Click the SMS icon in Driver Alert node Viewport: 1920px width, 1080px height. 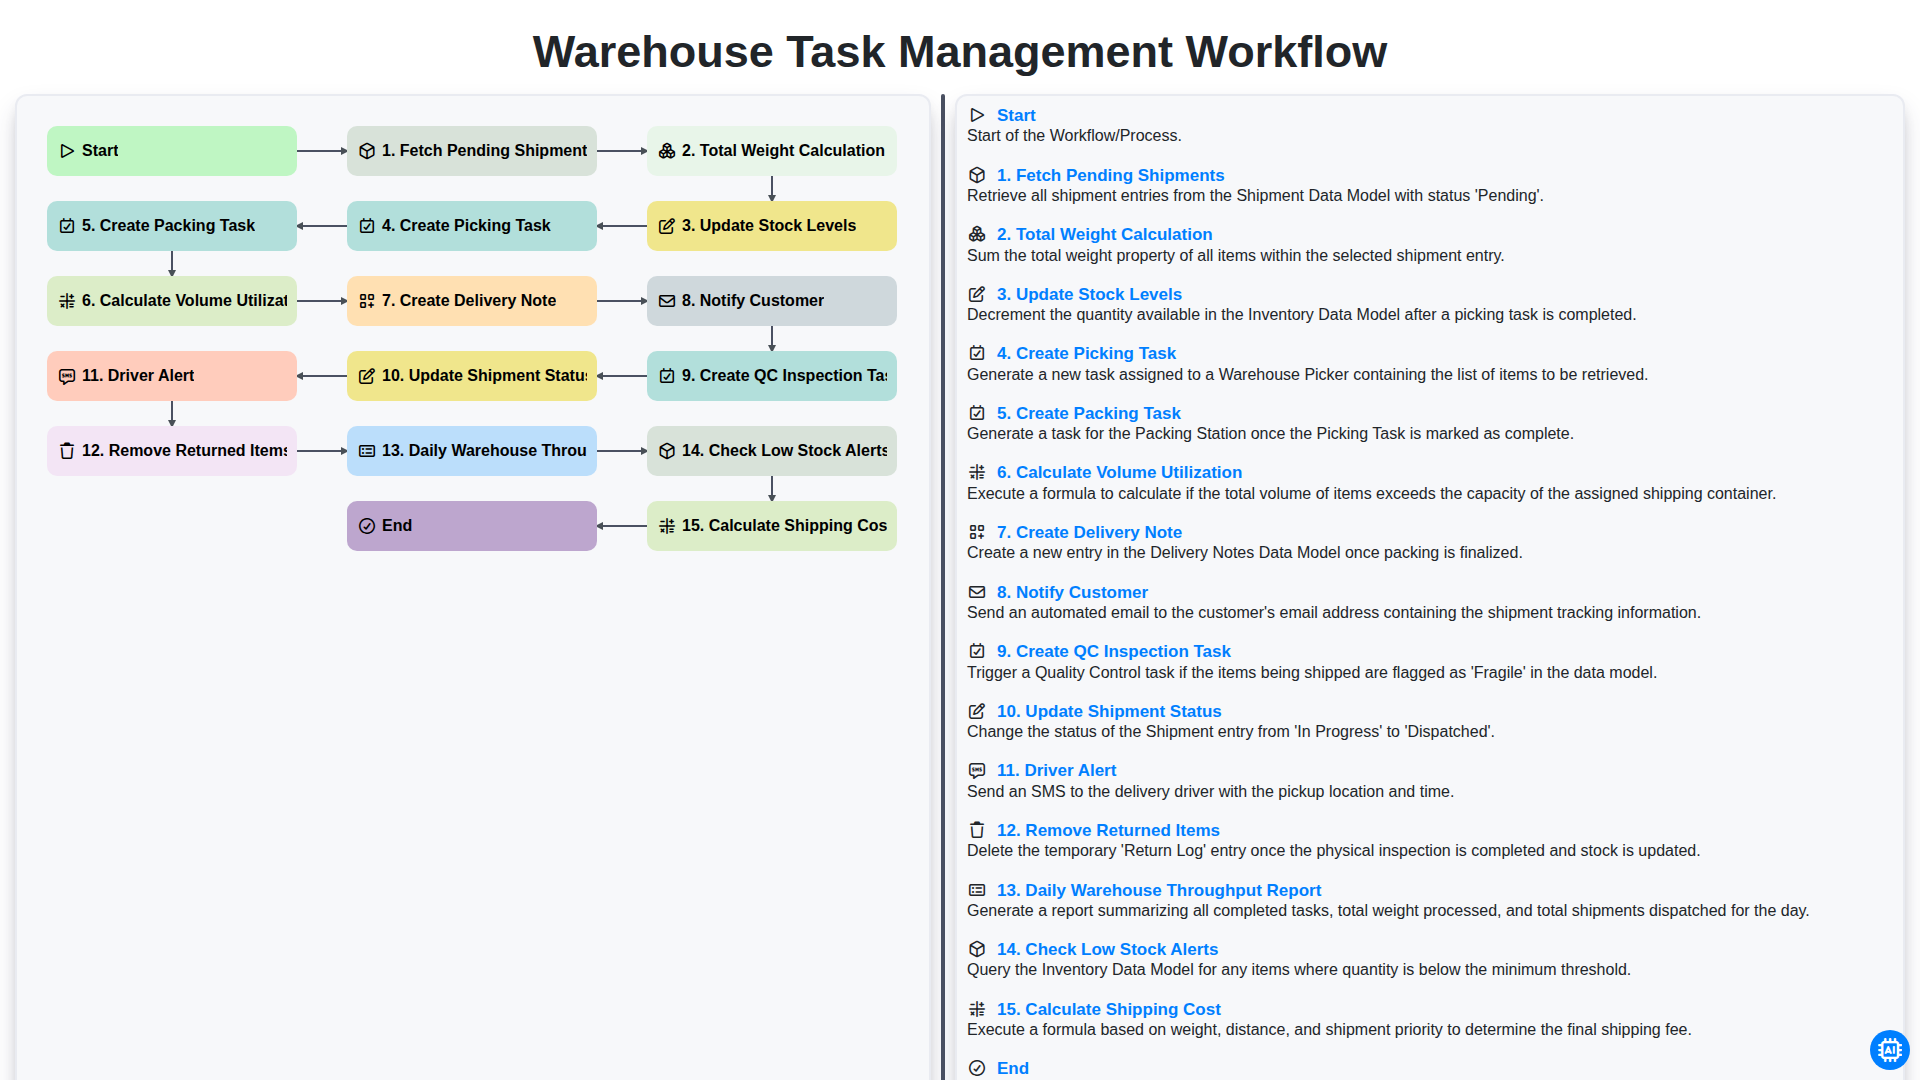pos(67,376)
